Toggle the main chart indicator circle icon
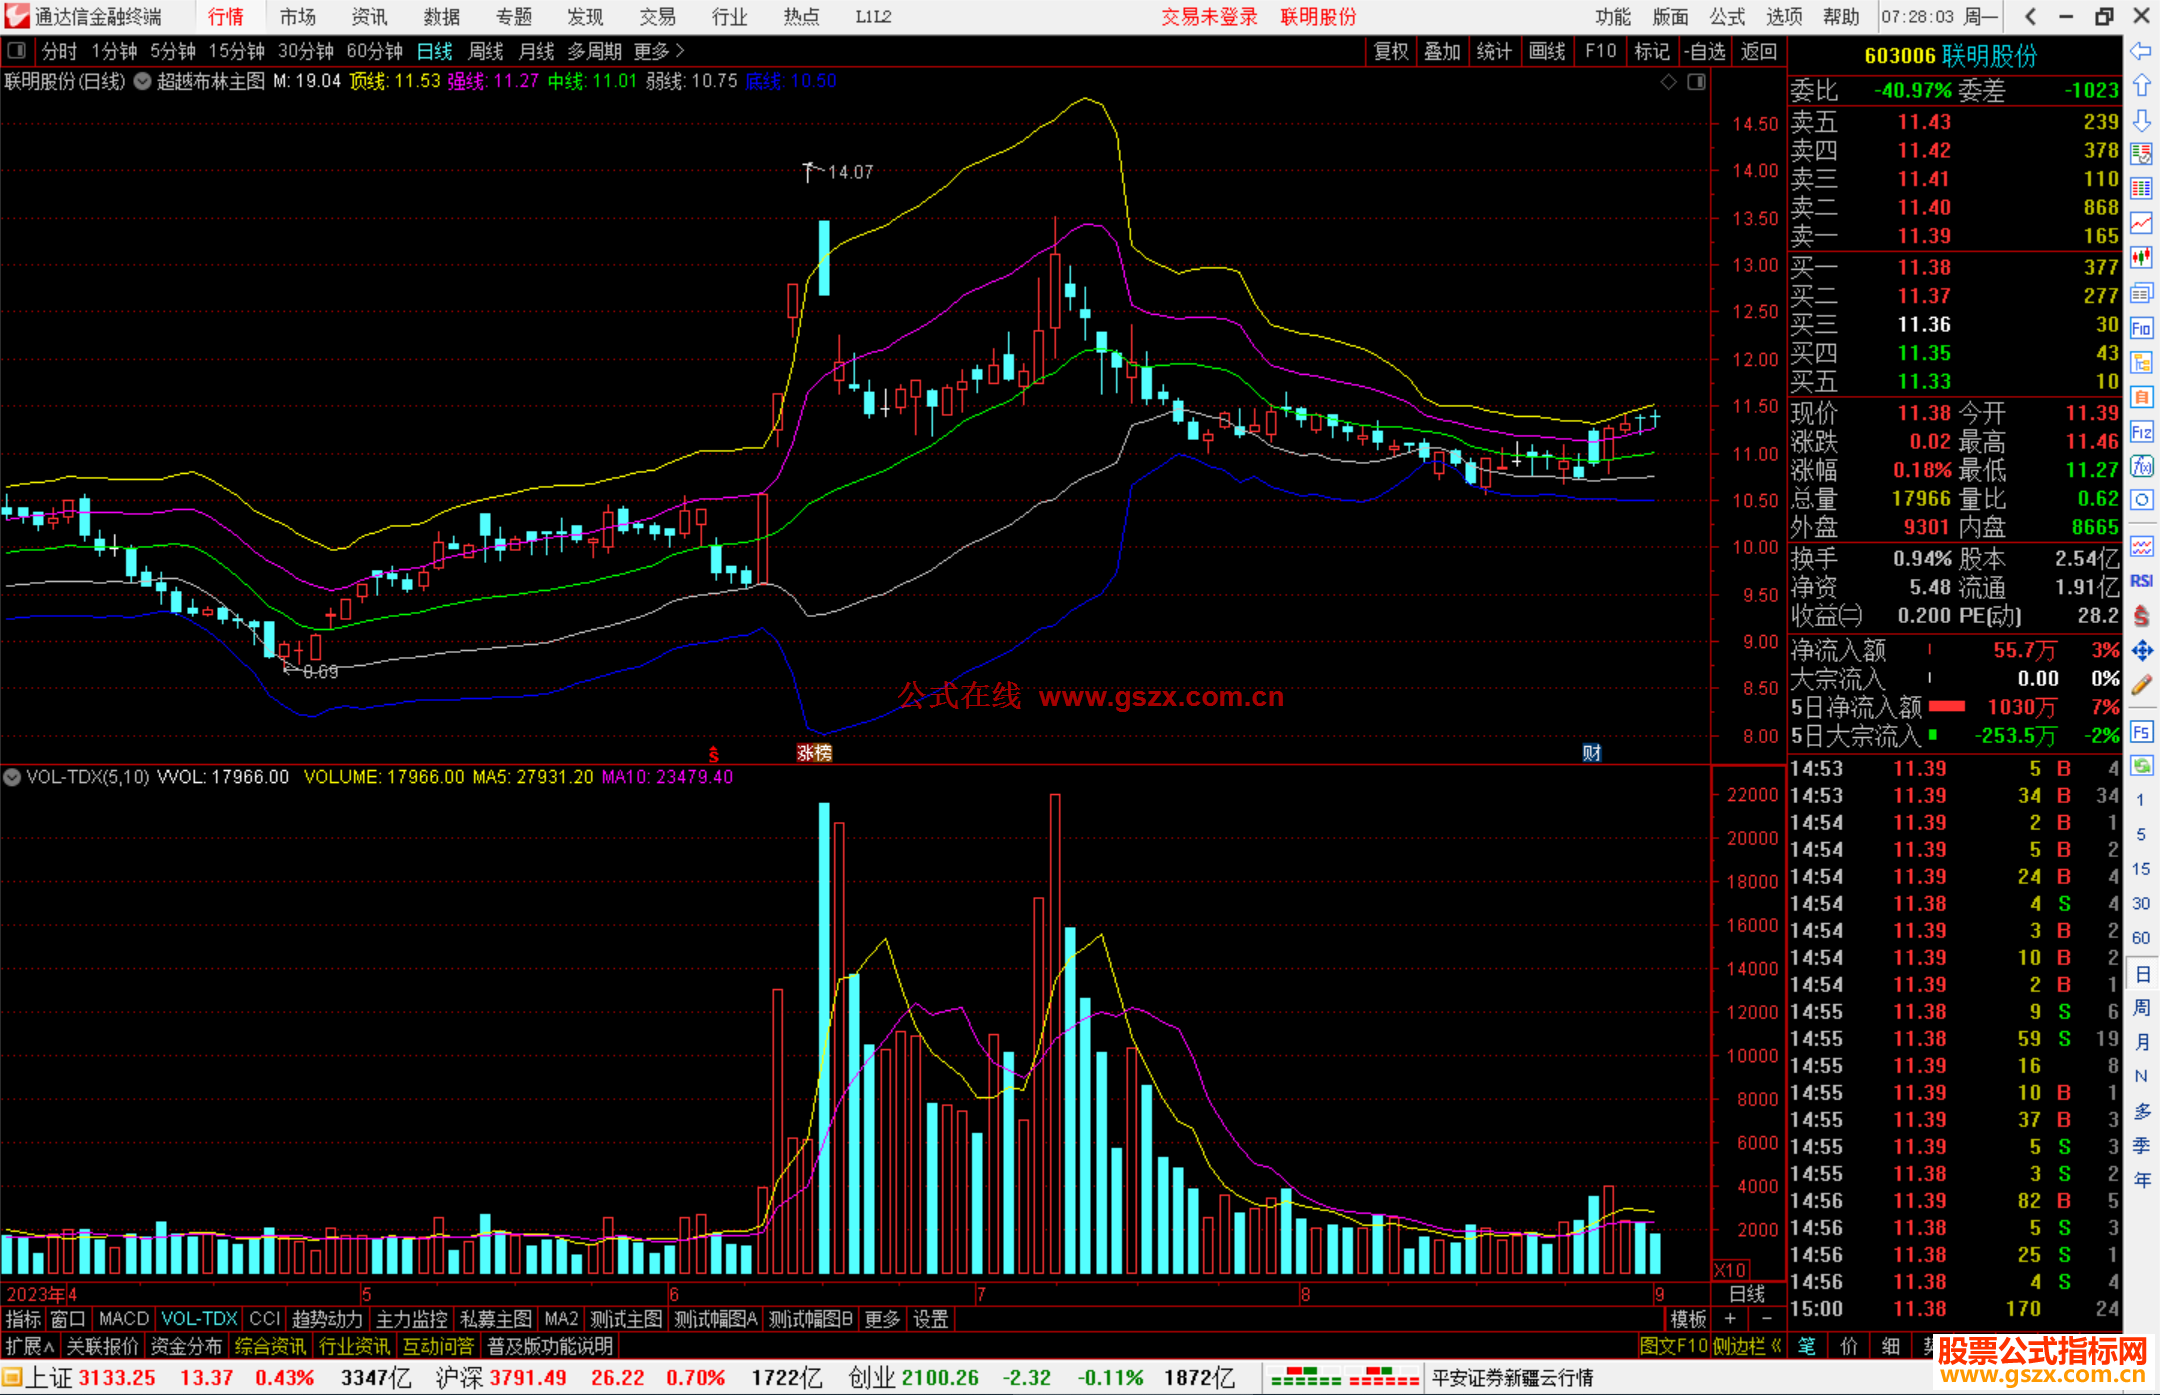Screen dimensions: 2160x1395 point(143,82)
